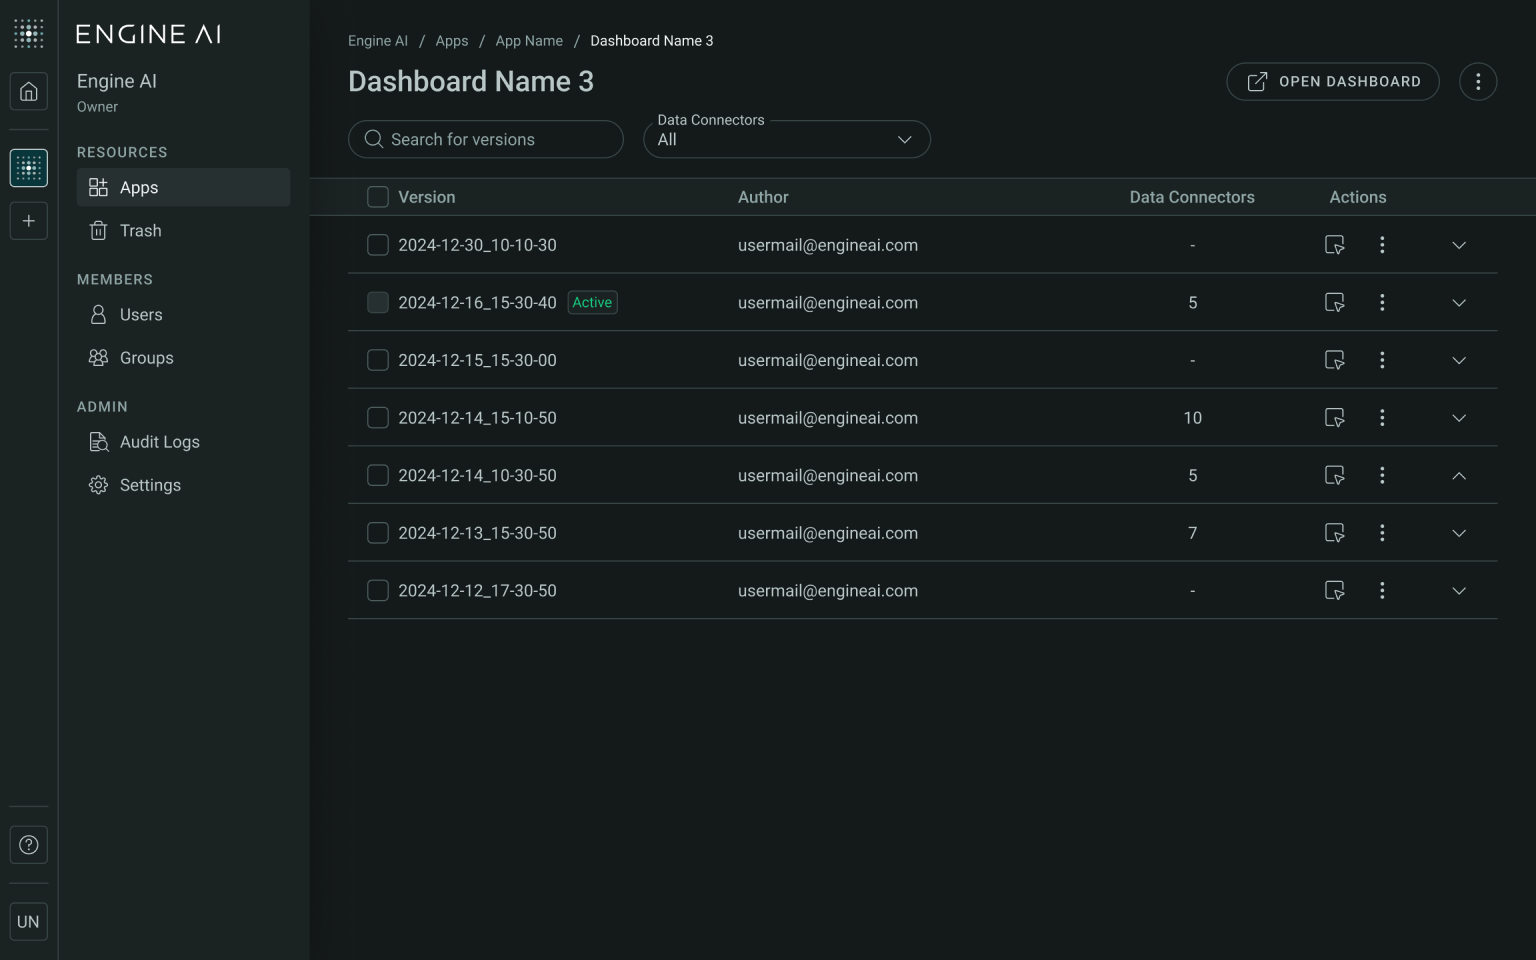Open more options for 2024-12-12_17-30-50
The height and width of the screenshot is (960, 1536).
click(1382, 591)
